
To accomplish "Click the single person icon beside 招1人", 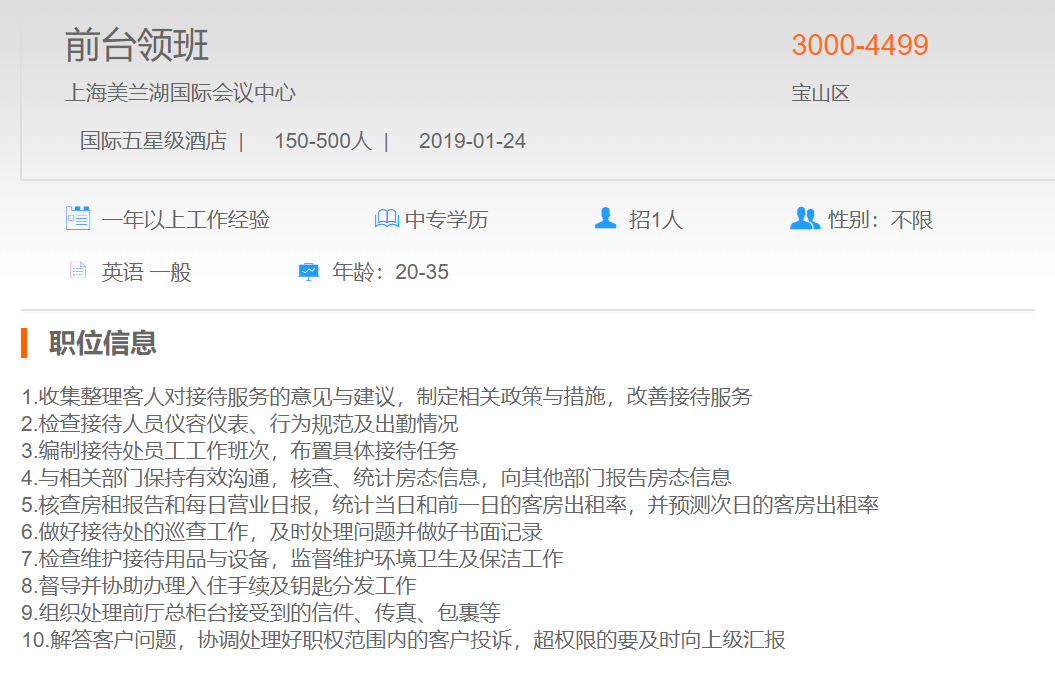I will [x=605, y=218].
